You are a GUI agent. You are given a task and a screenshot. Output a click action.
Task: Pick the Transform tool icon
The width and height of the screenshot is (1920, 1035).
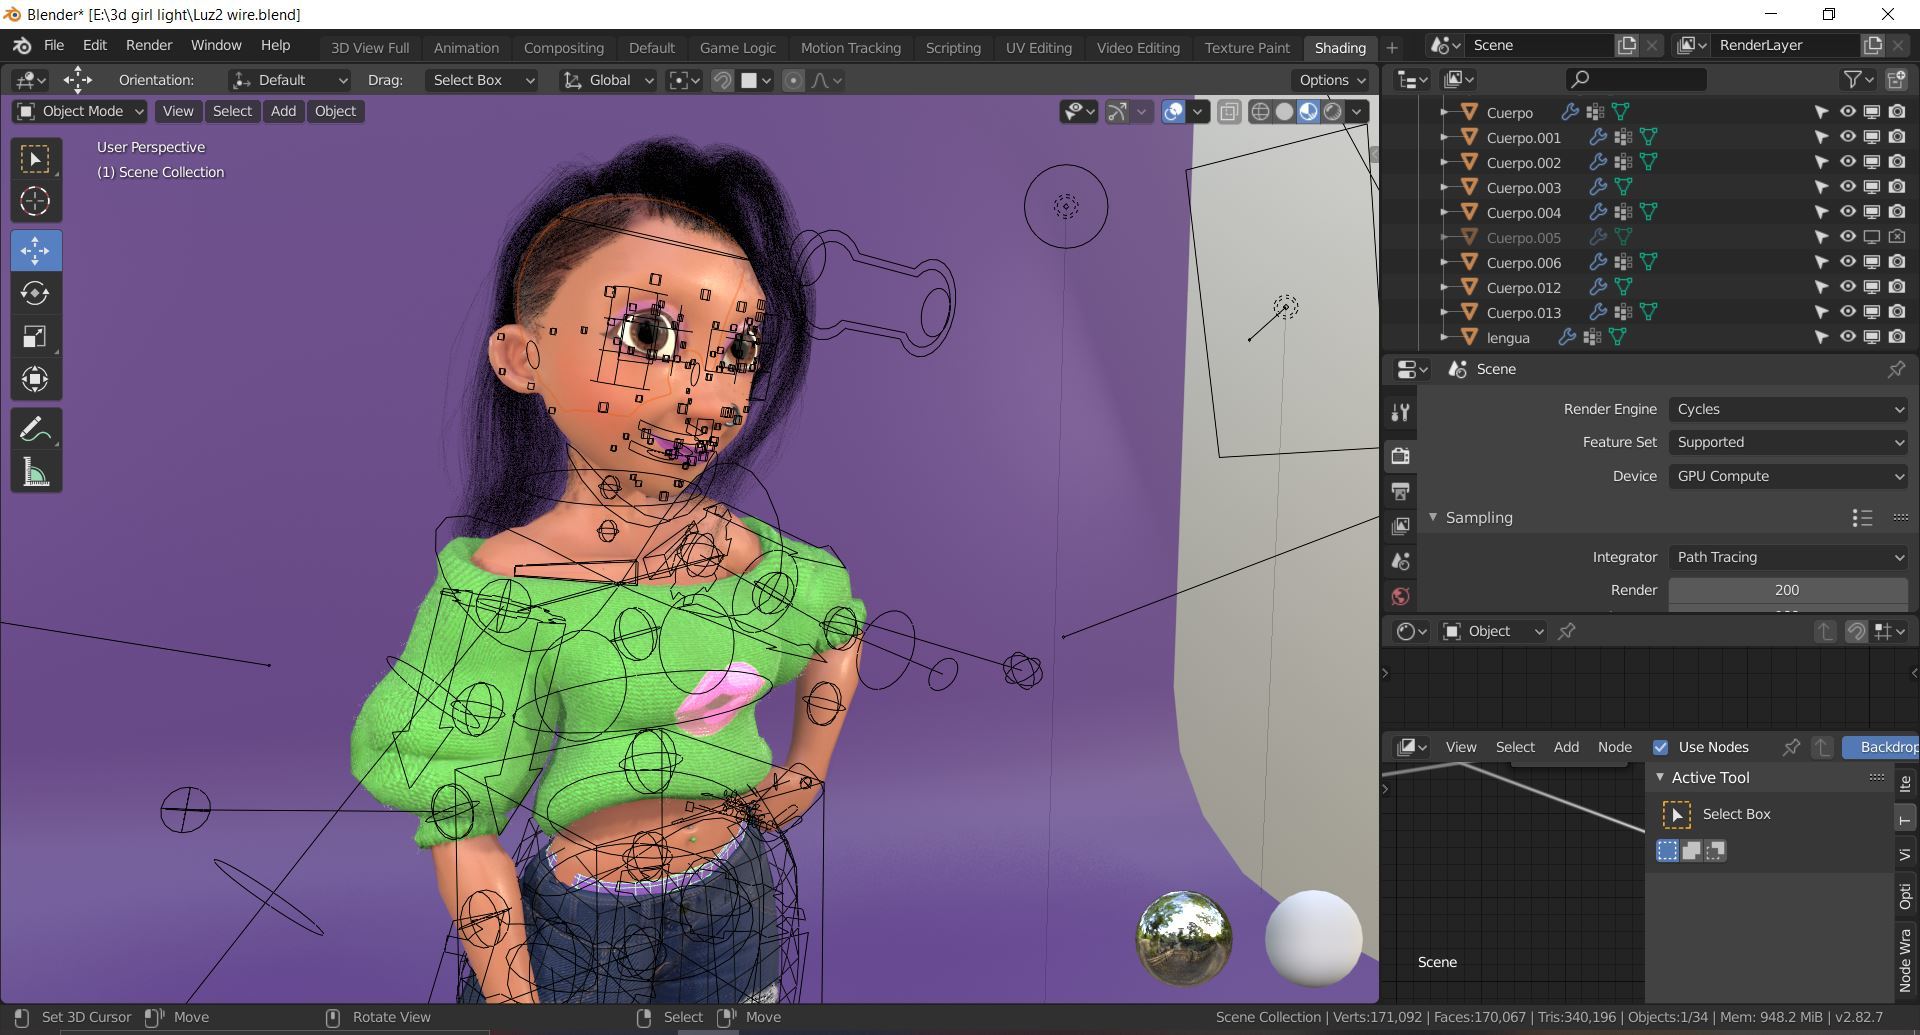pos(35,379)
